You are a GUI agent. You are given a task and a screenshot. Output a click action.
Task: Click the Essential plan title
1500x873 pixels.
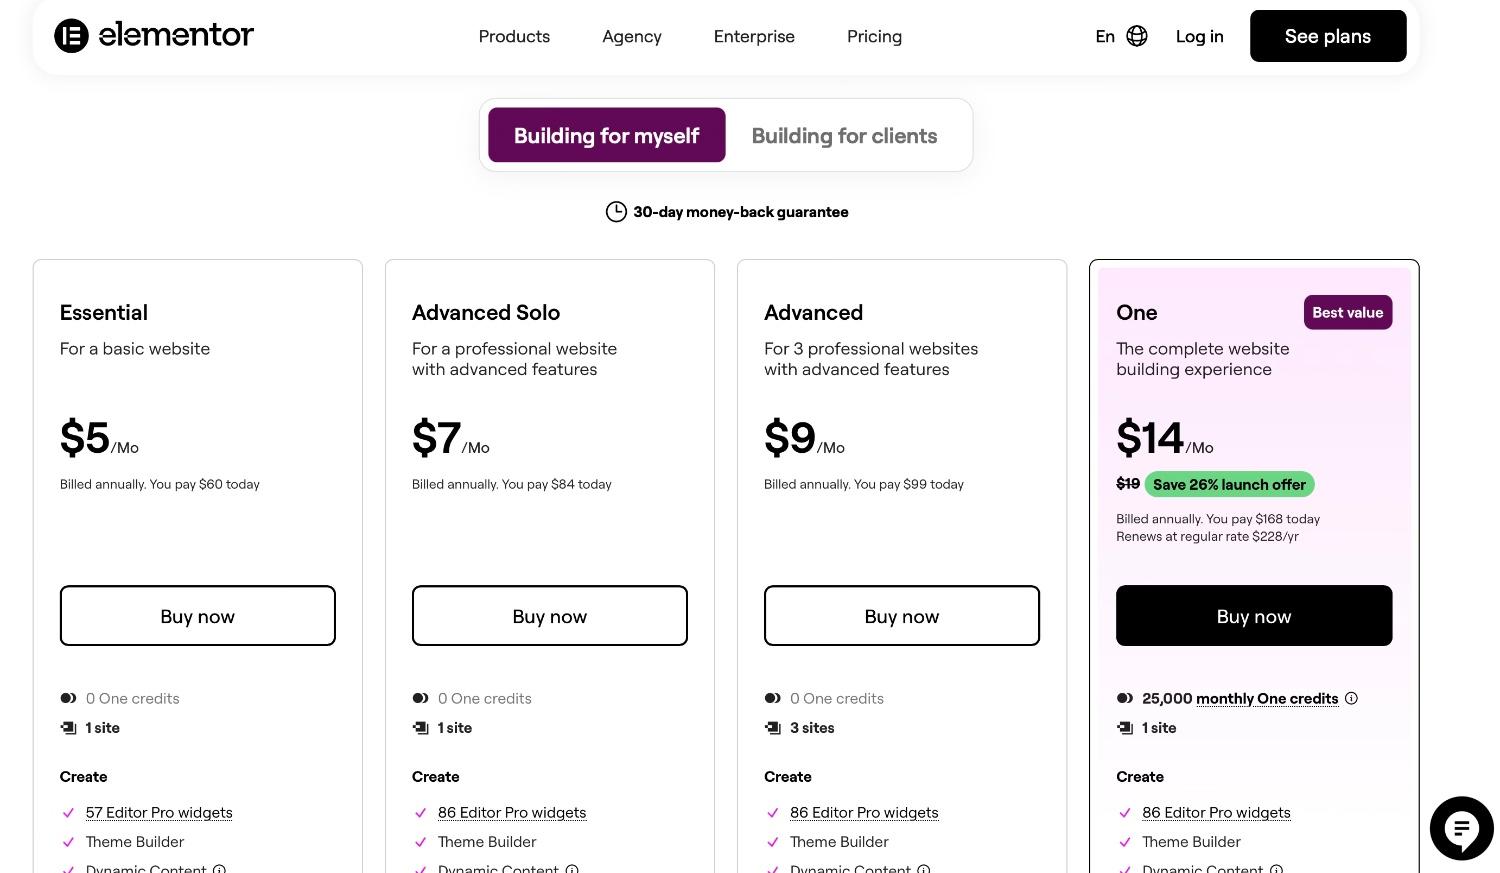[x=104, y=312]
